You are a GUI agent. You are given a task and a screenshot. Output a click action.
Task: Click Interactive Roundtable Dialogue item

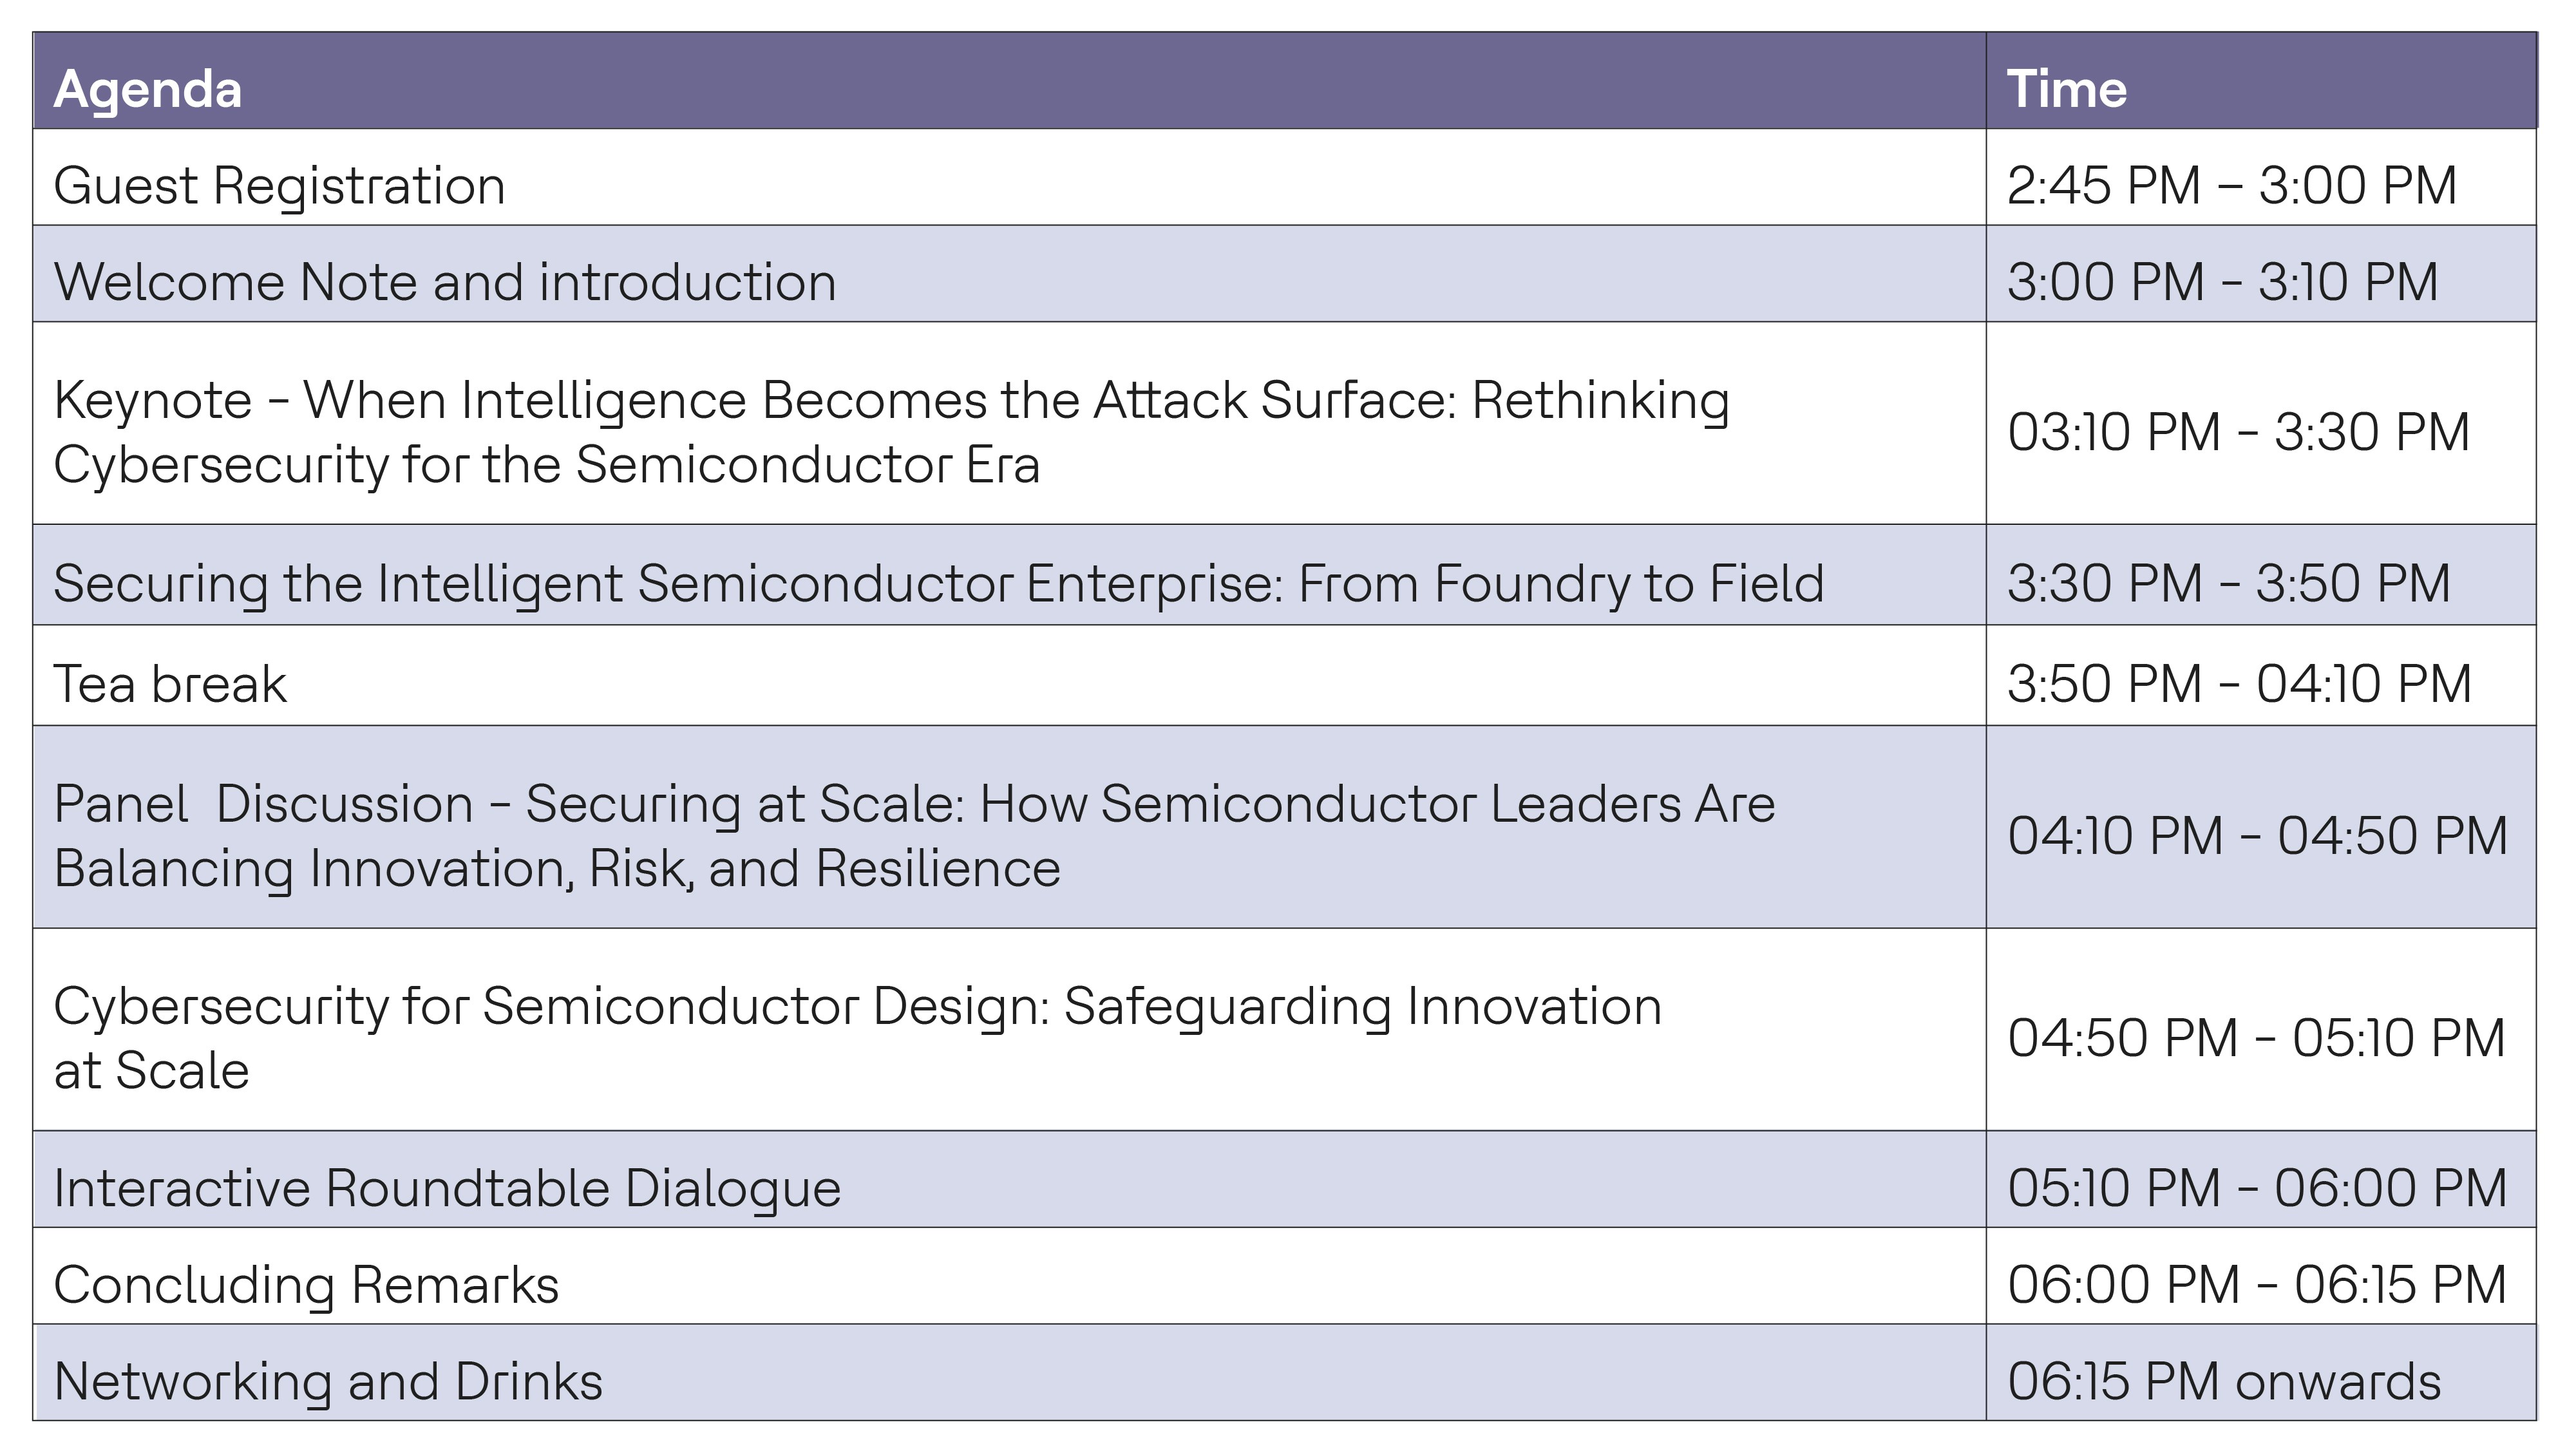[x=447, y=1188]
